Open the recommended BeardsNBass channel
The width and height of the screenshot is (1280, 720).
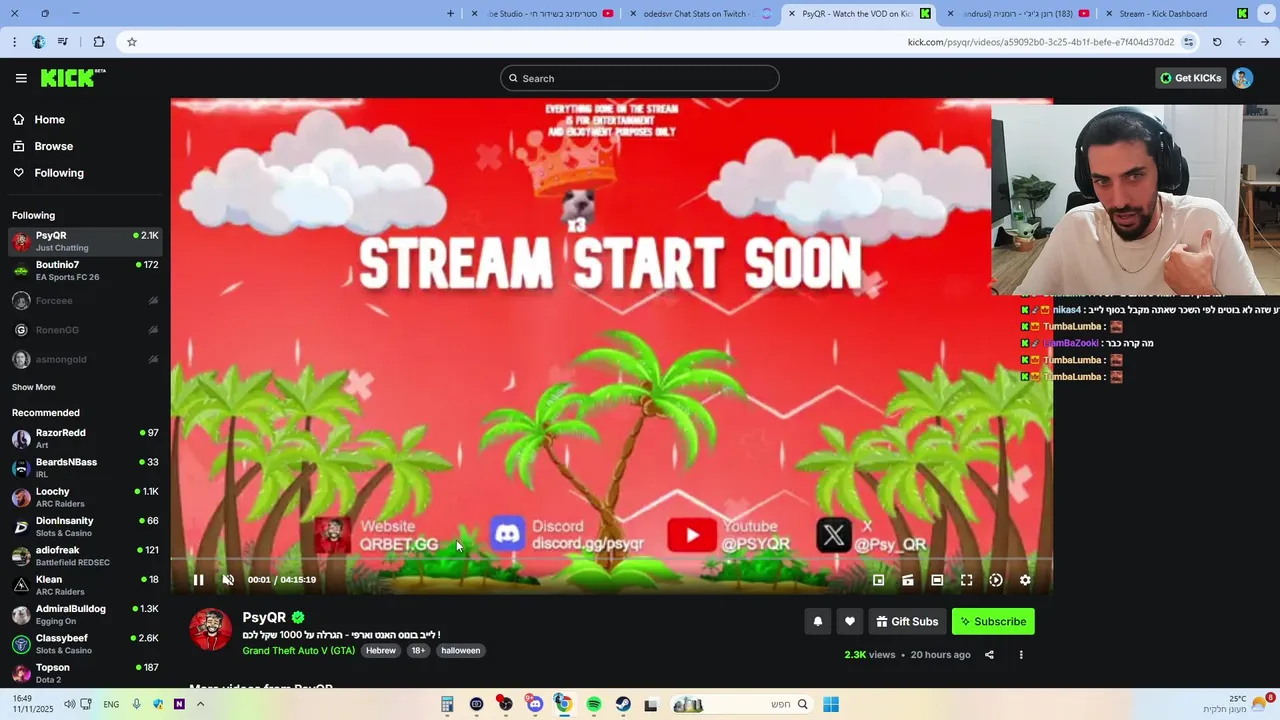(x=85, y=468)
